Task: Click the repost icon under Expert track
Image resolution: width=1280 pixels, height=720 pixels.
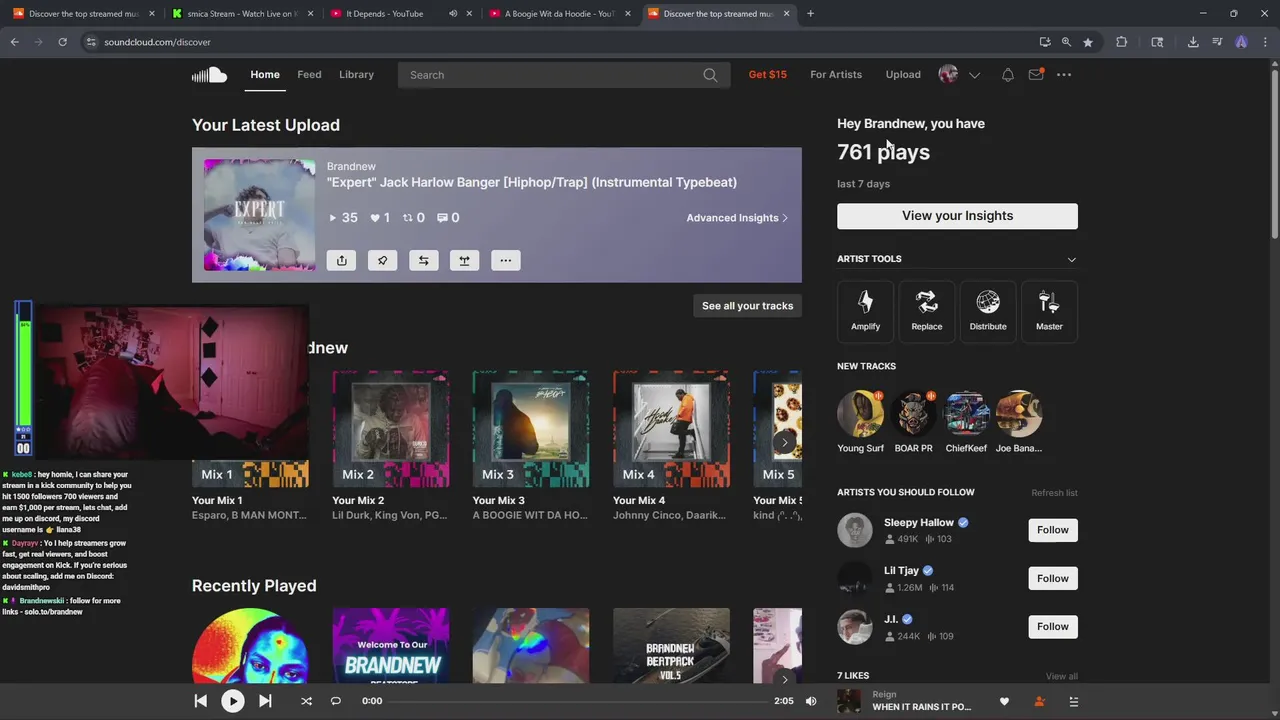Action: point(423,260)
